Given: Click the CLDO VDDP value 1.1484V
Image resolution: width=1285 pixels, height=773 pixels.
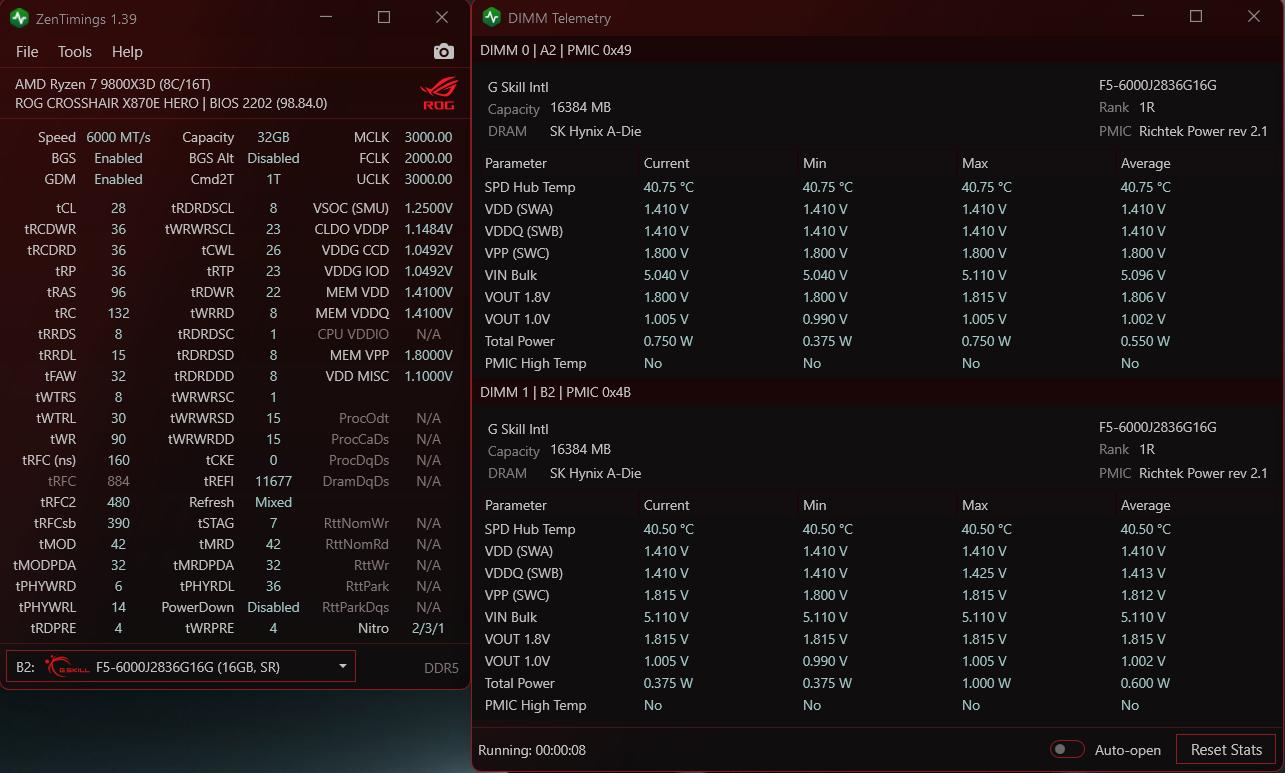Looking at the screenshot, I should pyautogui.click(x=428, y=229).
